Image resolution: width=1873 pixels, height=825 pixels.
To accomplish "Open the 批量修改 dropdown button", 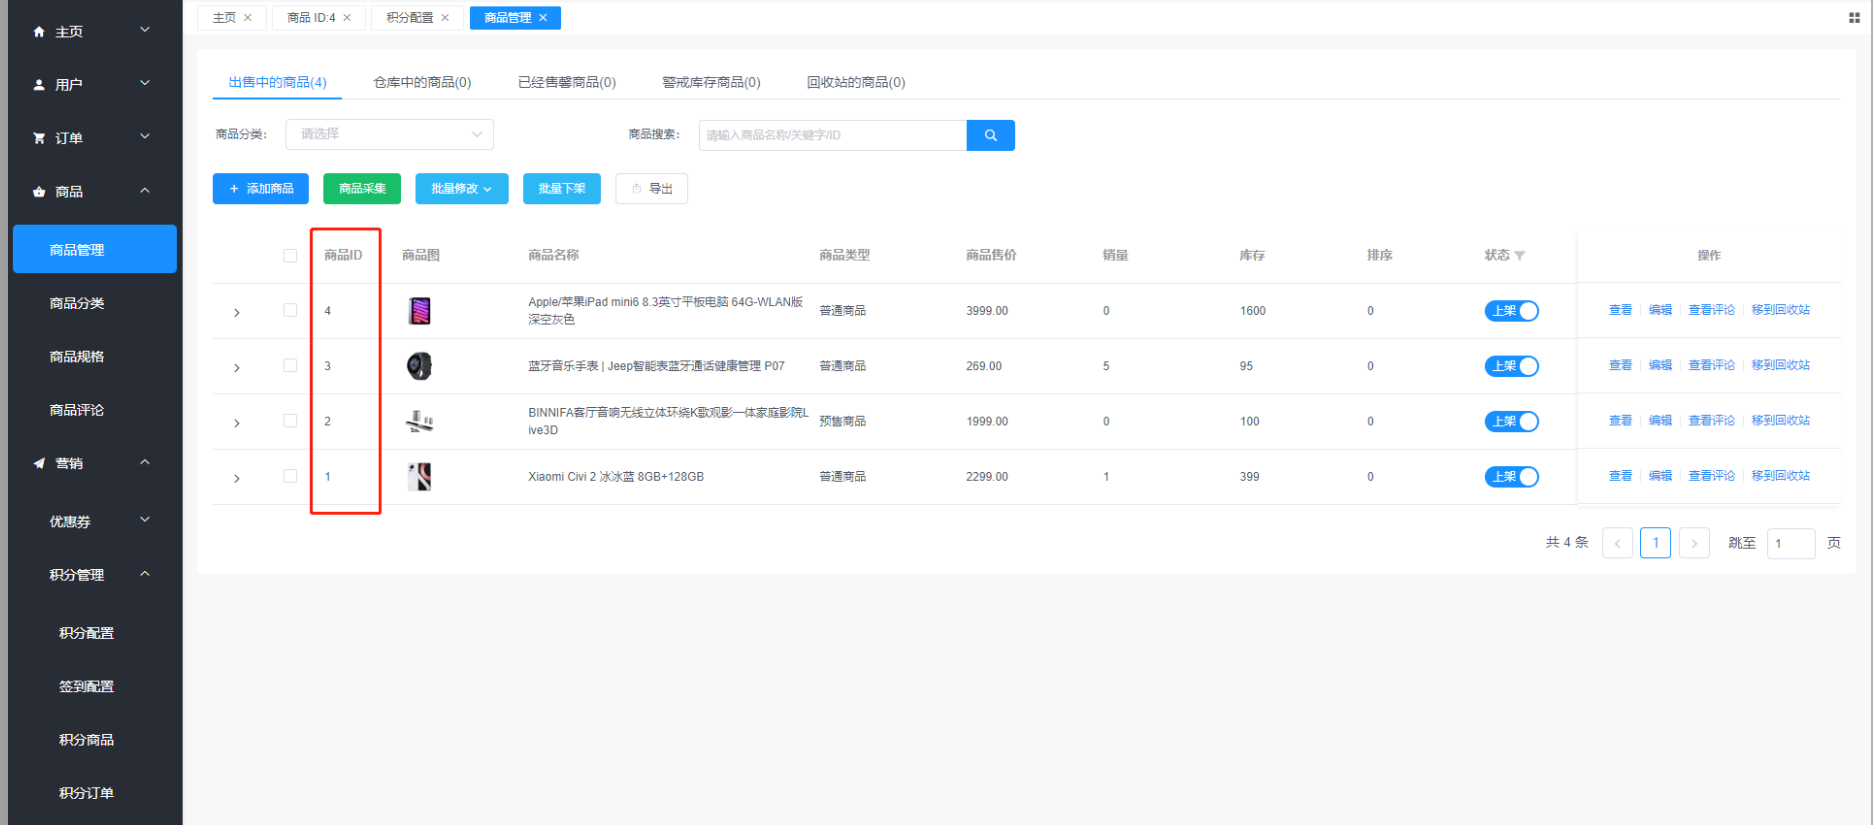I will click(461, 189).
